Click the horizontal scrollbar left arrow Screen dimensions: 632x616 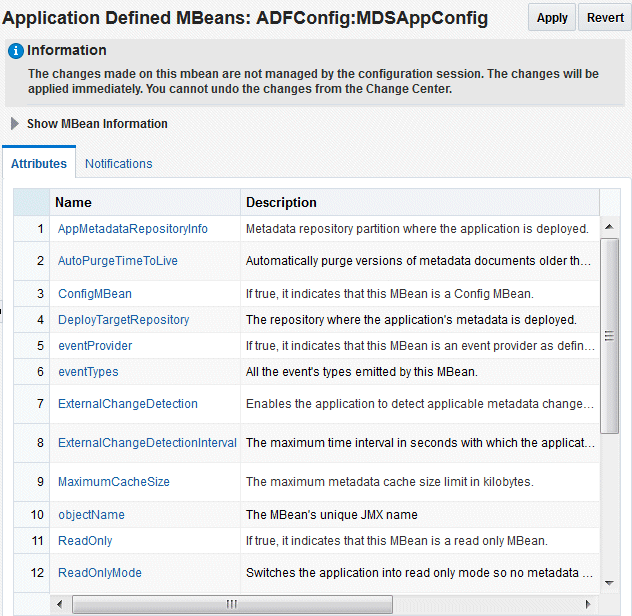tap(60, 604)
